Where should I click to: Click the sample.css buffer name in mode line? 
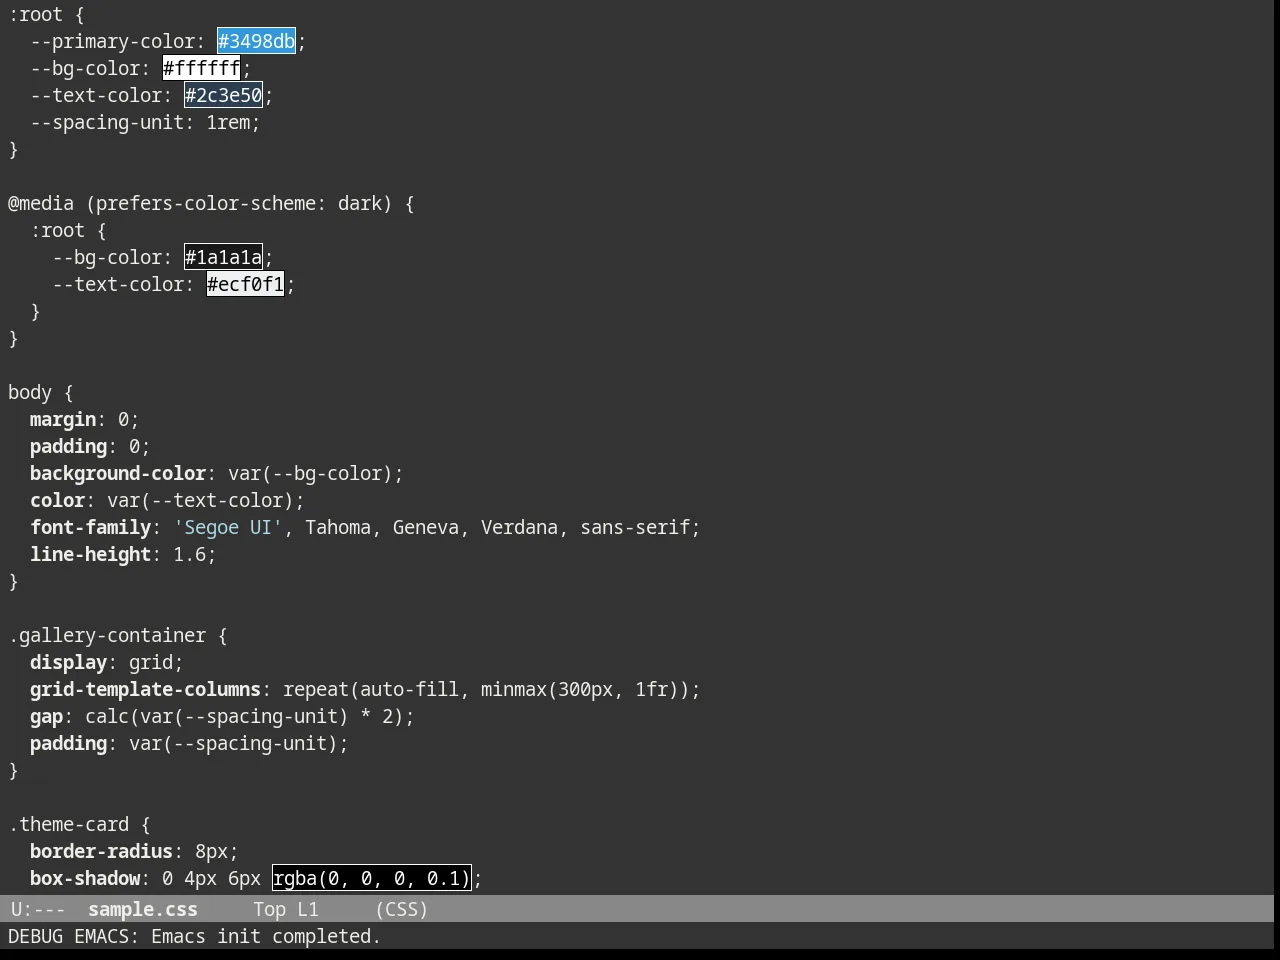click(x=143, y=909)
